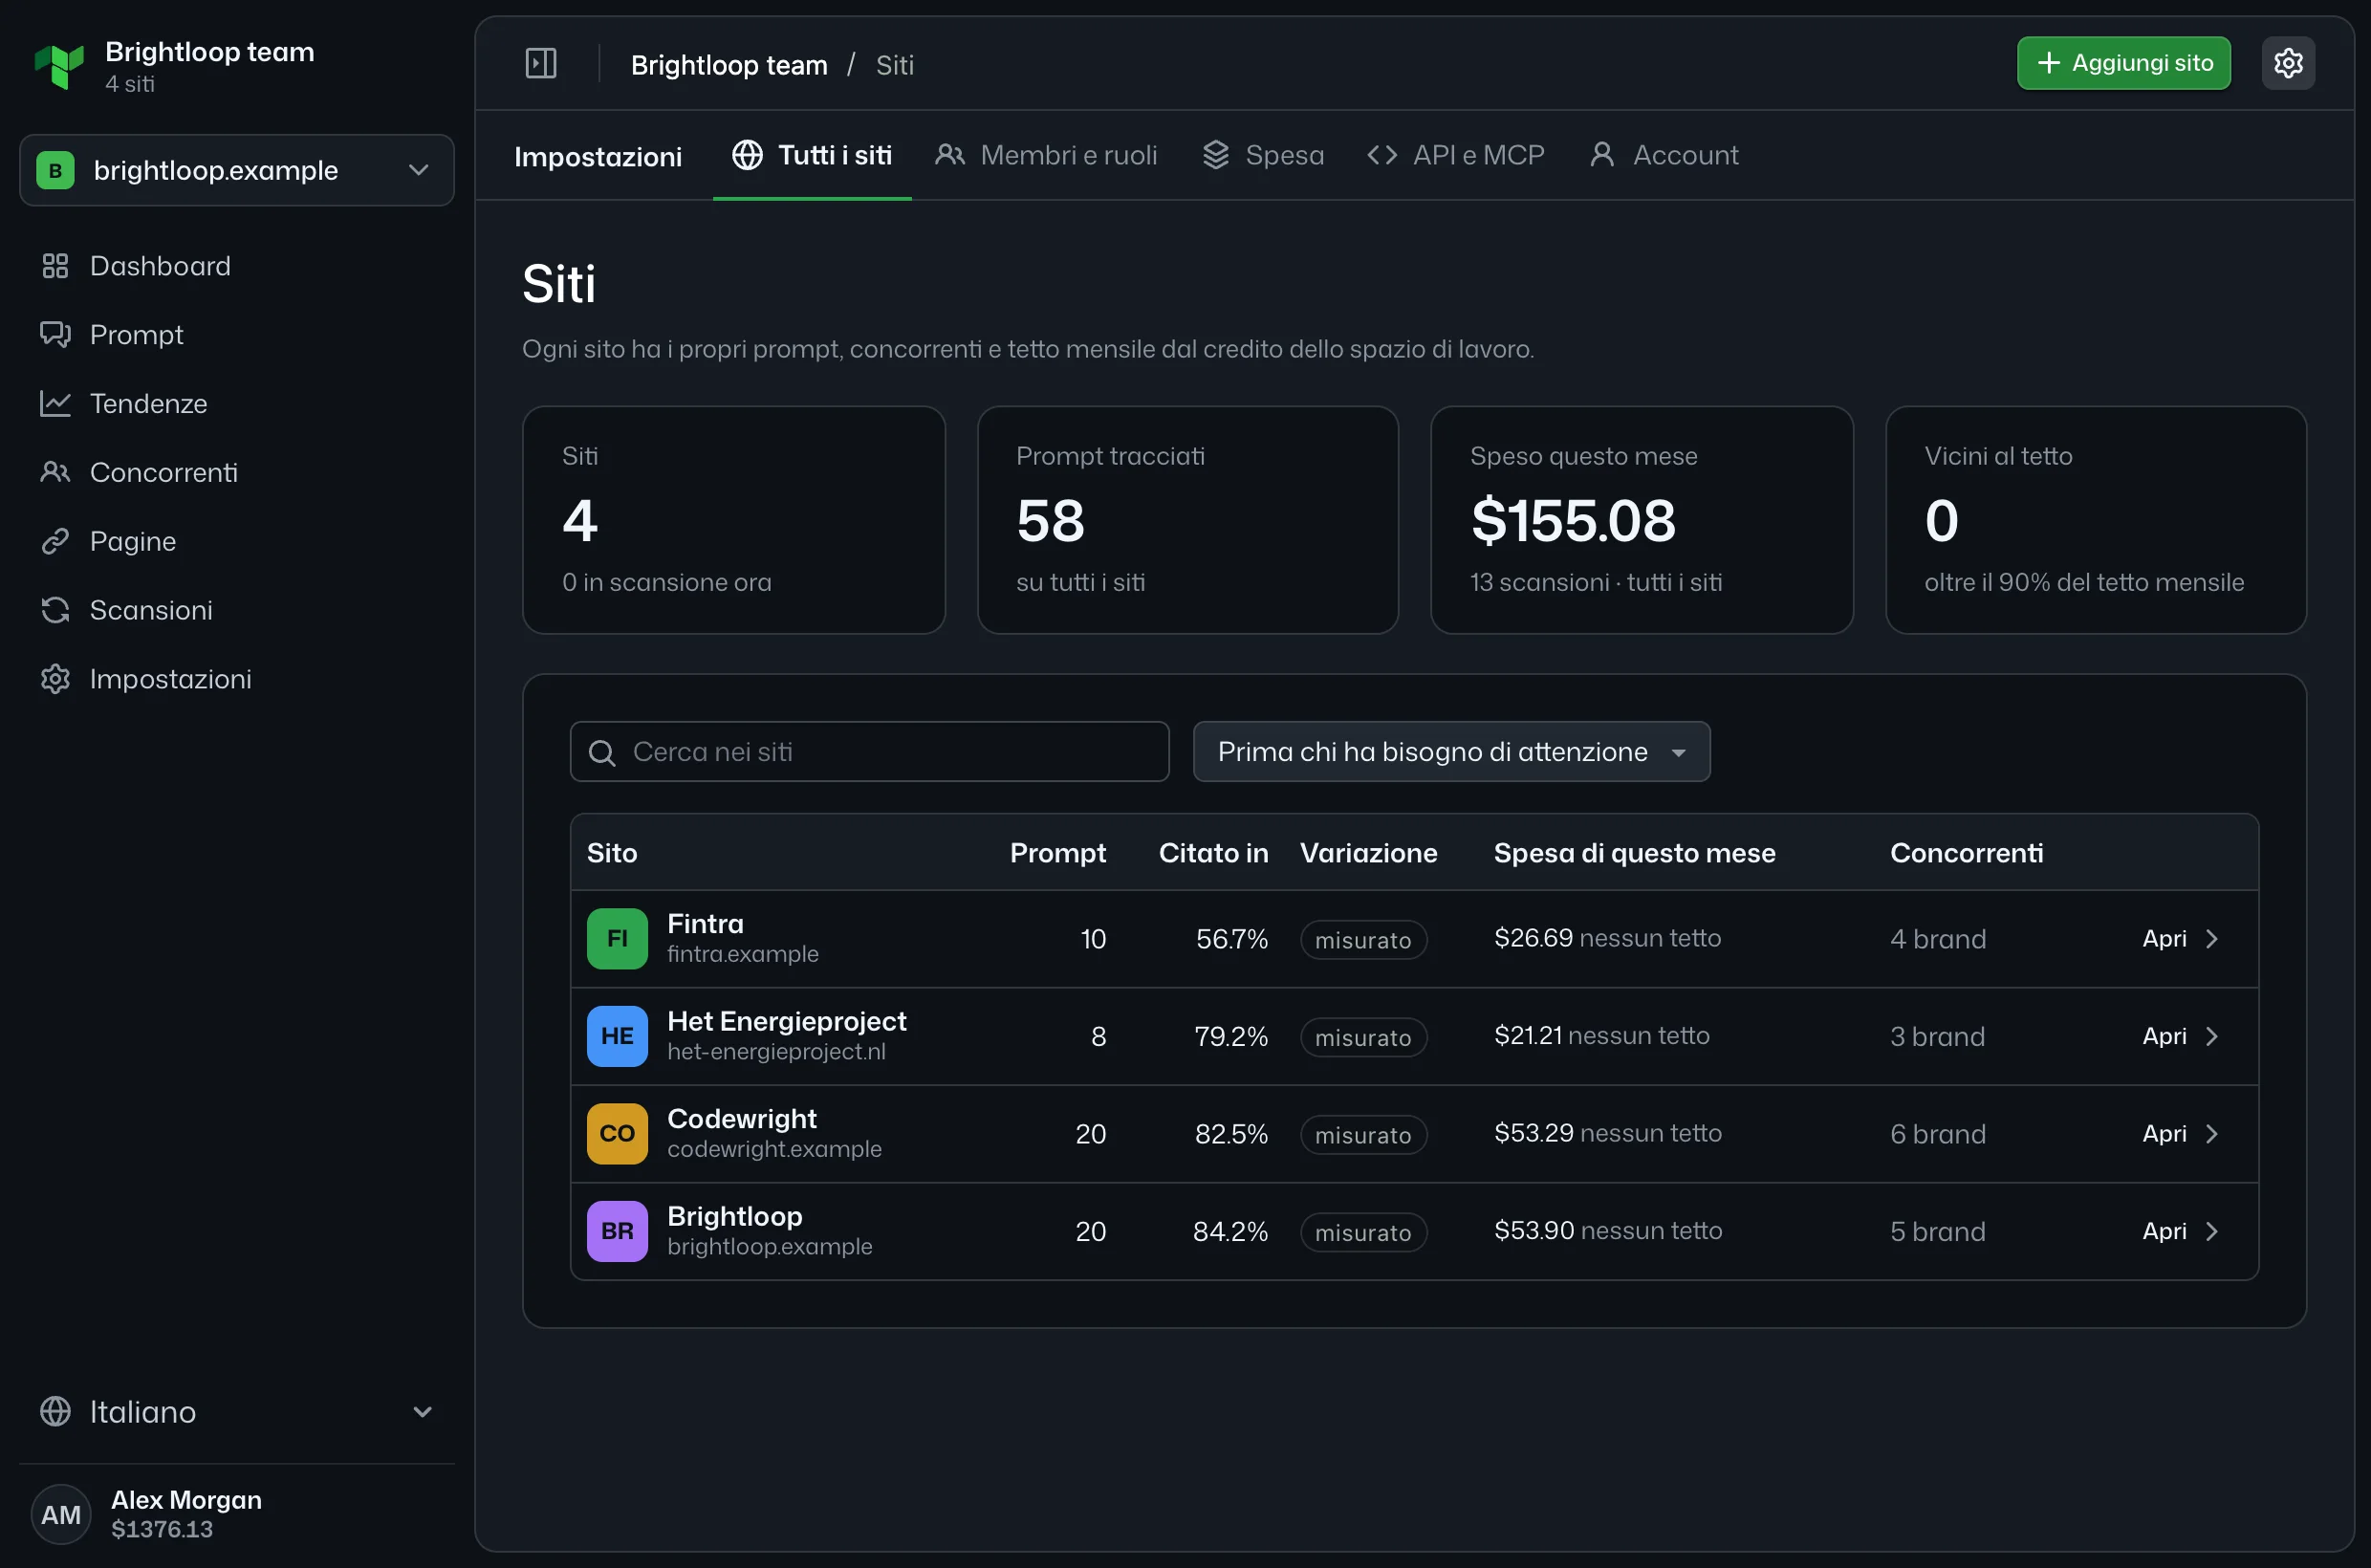This screenshot has width=2371, height=1568.
Task: Click the code brackets icon on API e MCP
Action: tap(1382, 155)
